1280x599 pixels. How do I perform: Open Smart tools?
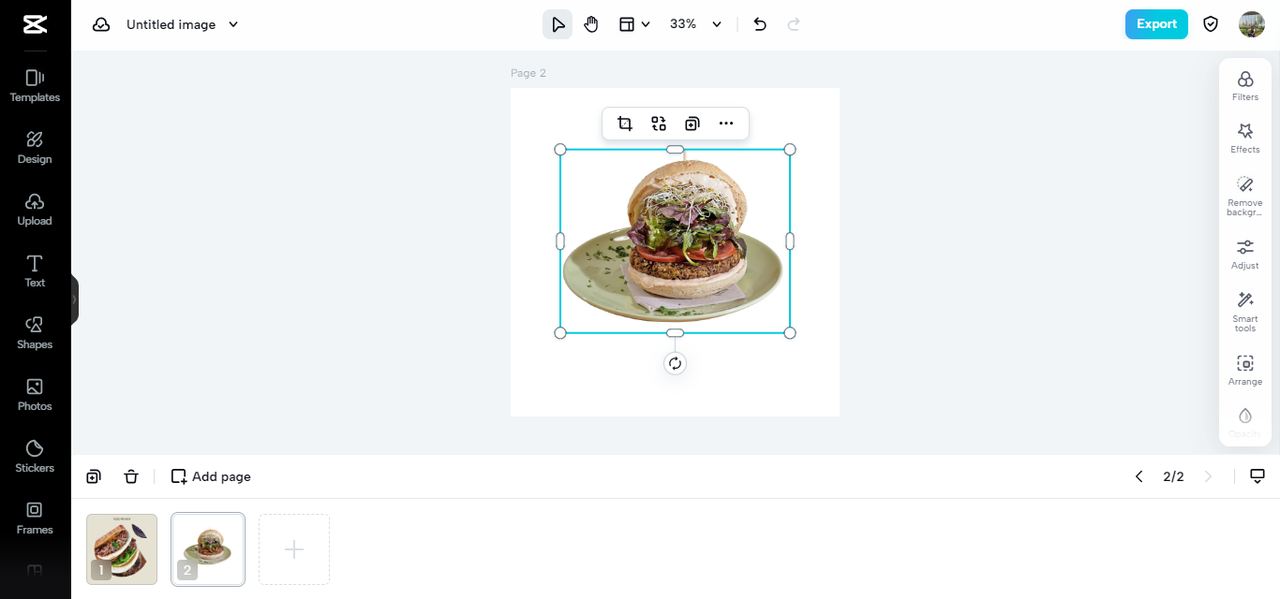[1245, 311]
